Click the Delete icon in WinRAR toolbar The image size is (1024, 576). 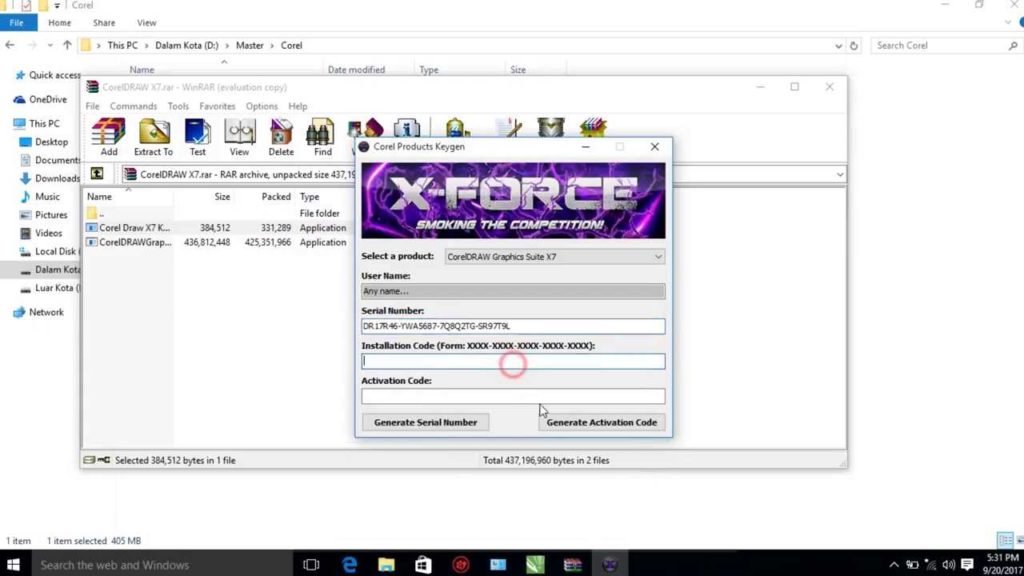coord(281,137)
